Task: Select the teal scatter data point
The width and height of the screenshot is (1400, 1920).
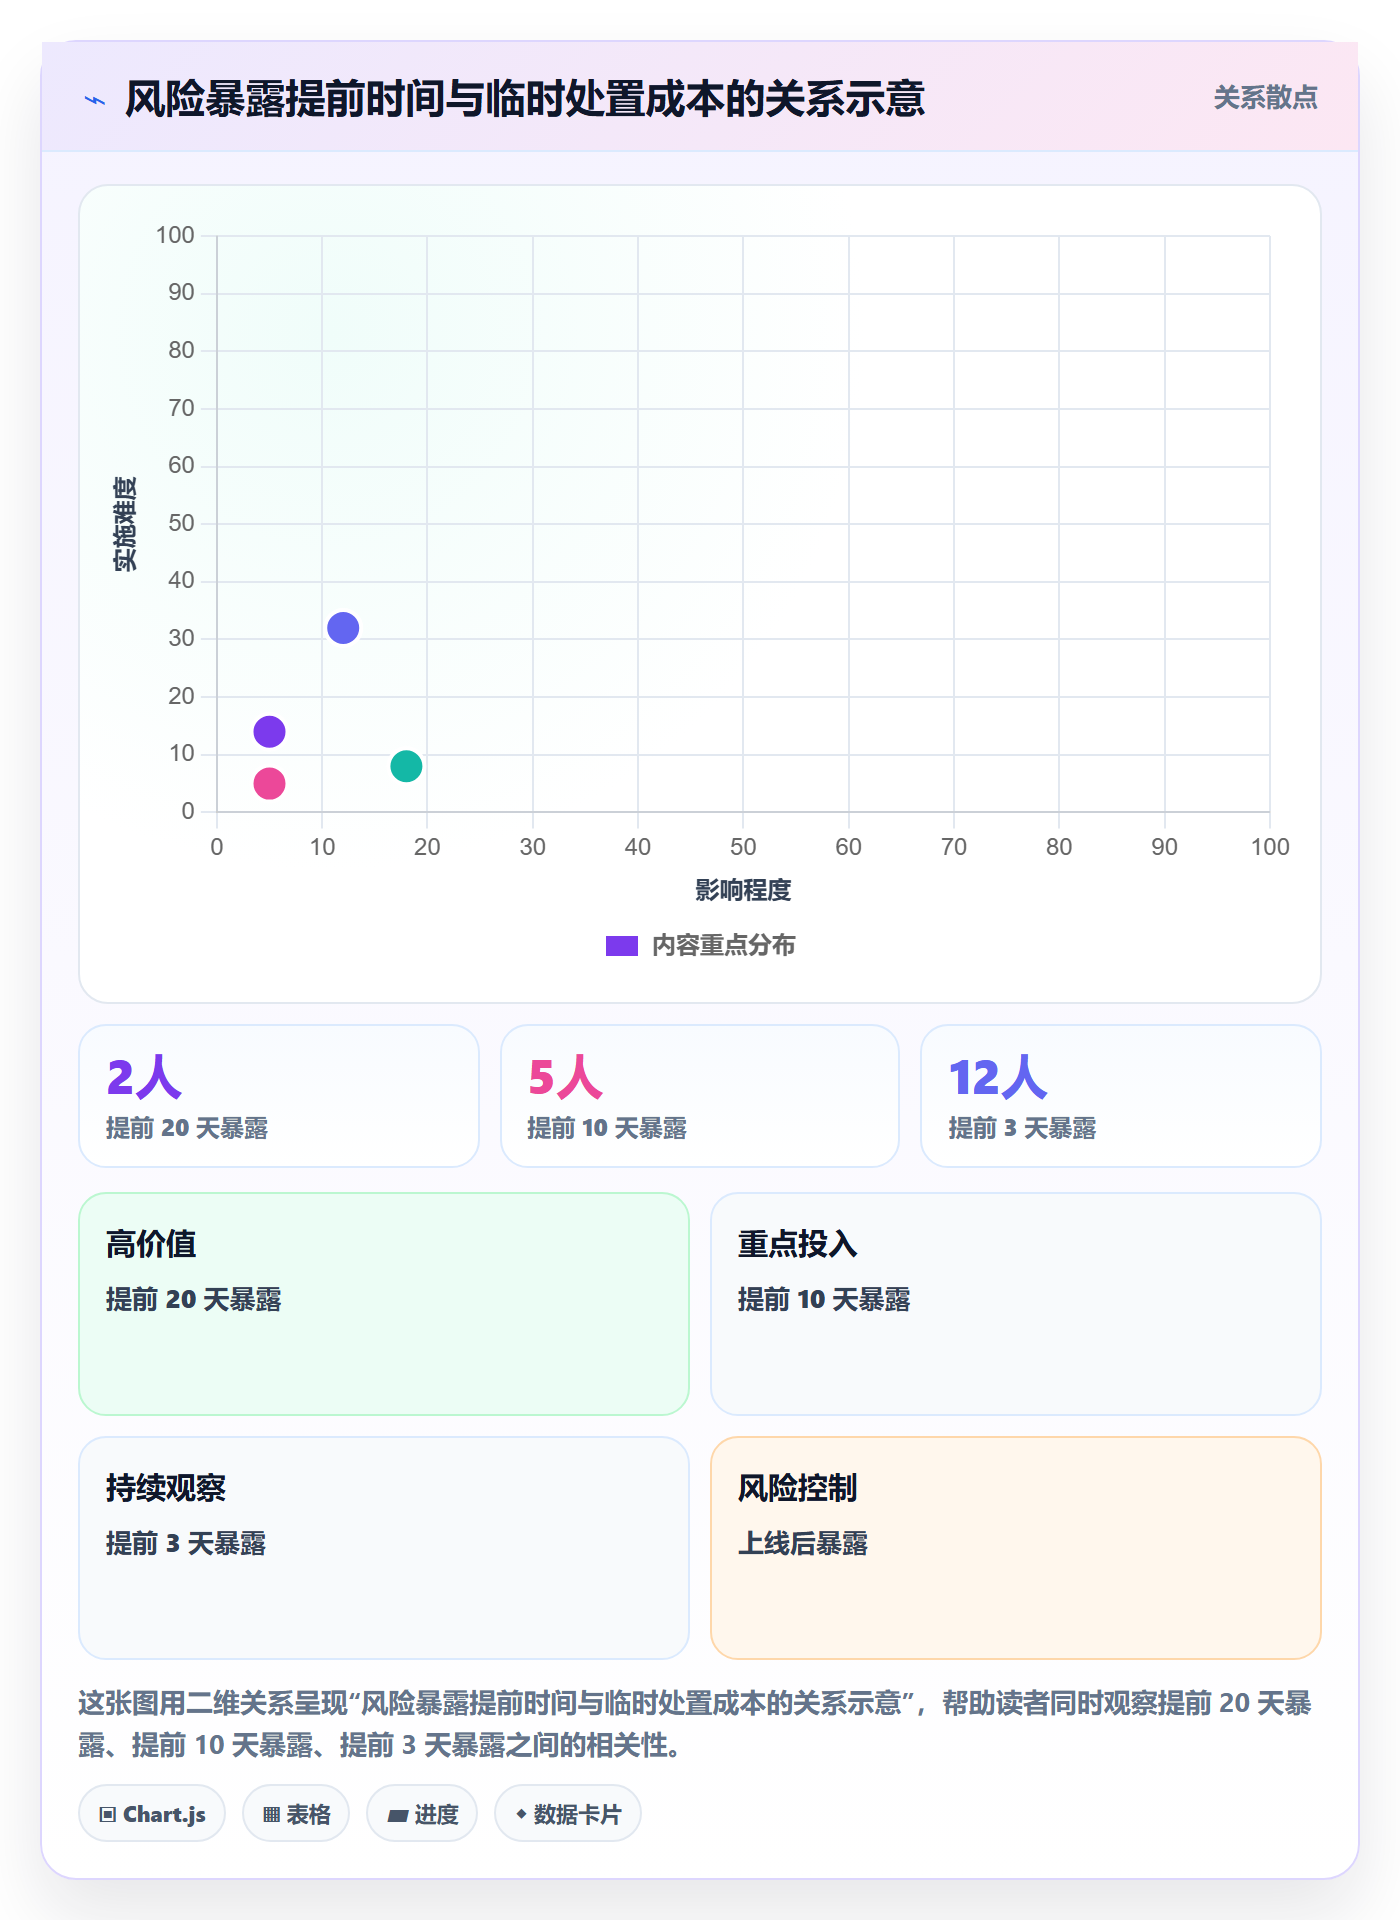Action: (x=406, y=766)
